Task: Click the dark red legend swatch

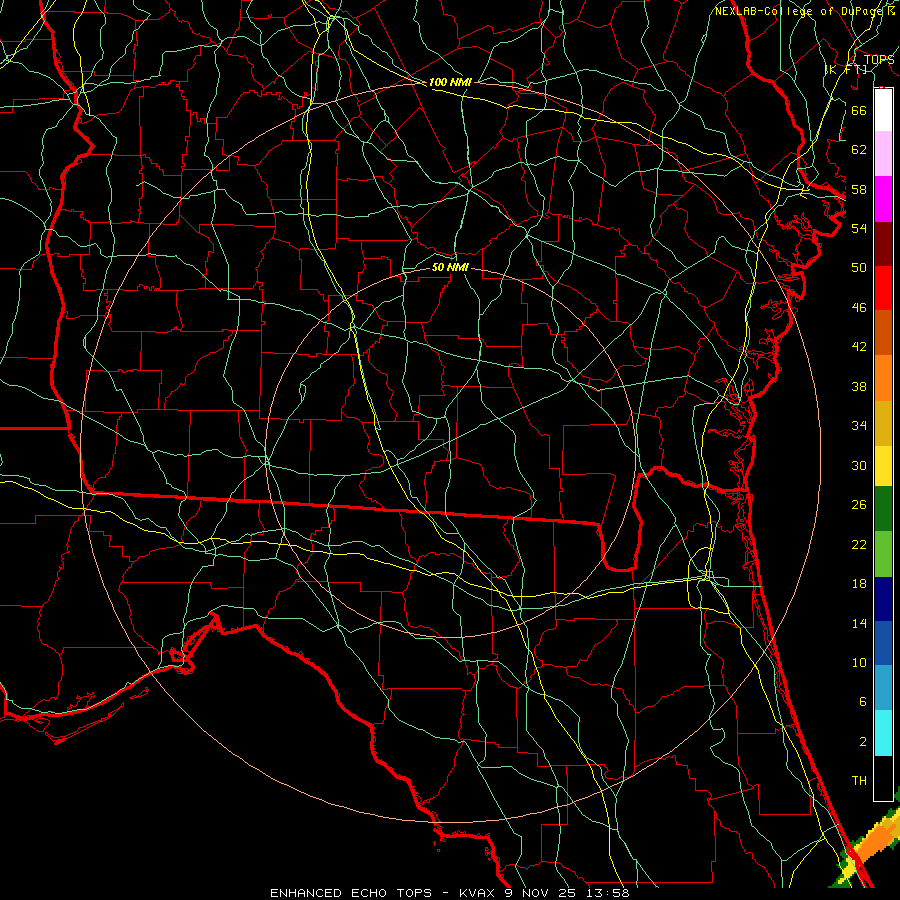Action: (883, 243)
